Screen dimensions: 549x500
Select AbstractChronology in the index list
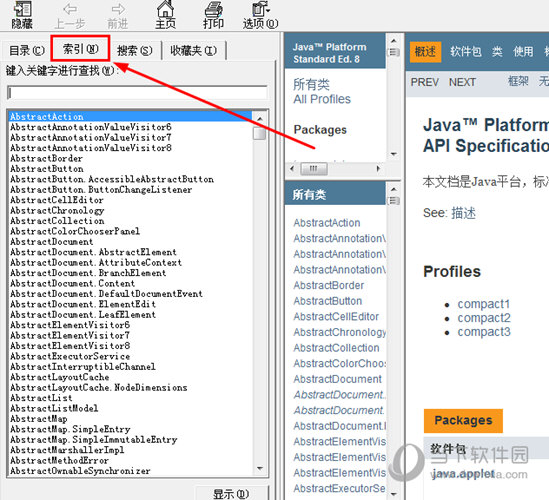tap(57, 211)
